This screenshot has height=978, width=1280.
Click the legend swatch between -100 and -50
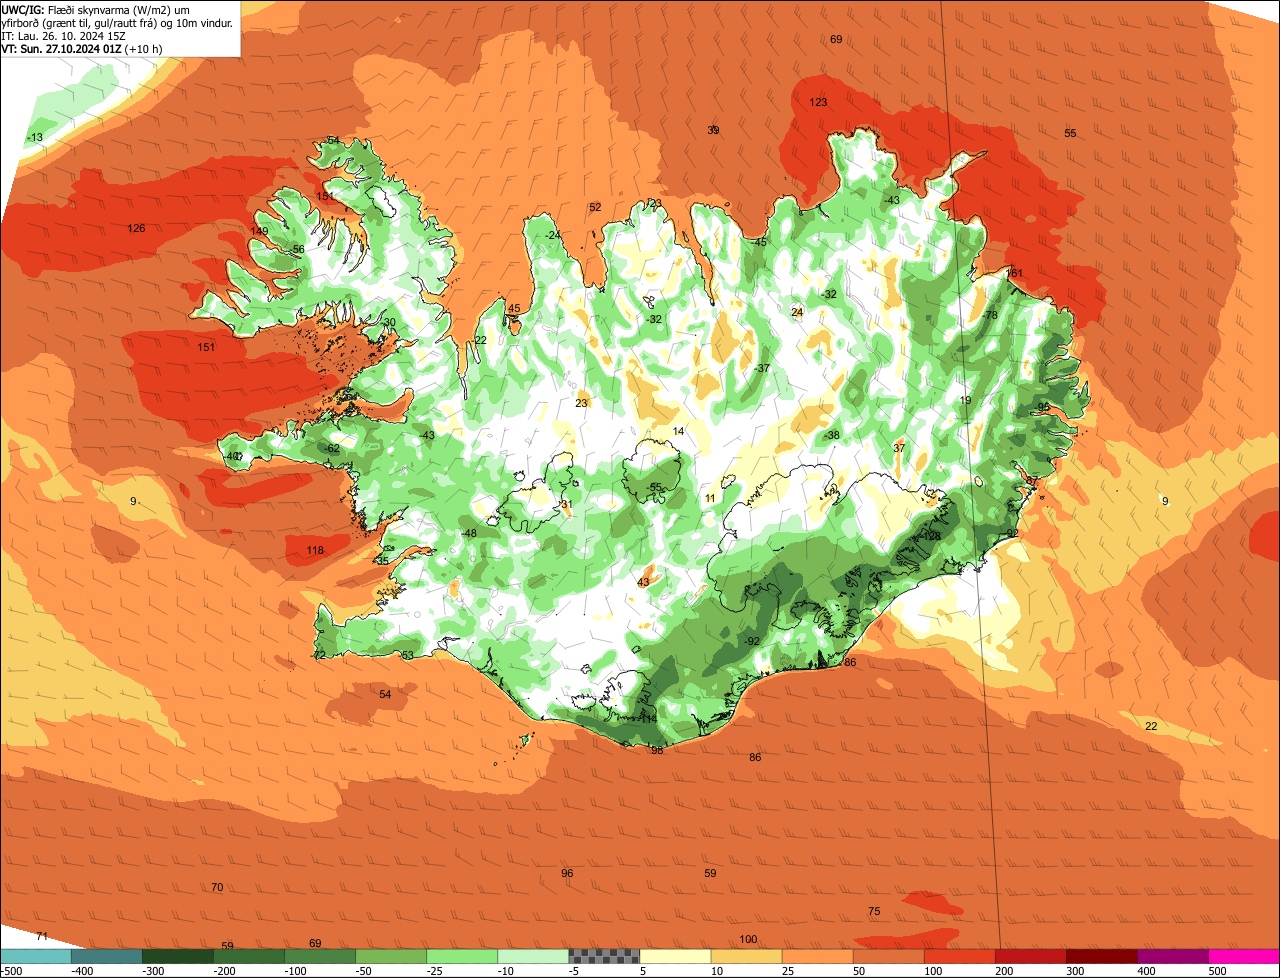point(320,956)
